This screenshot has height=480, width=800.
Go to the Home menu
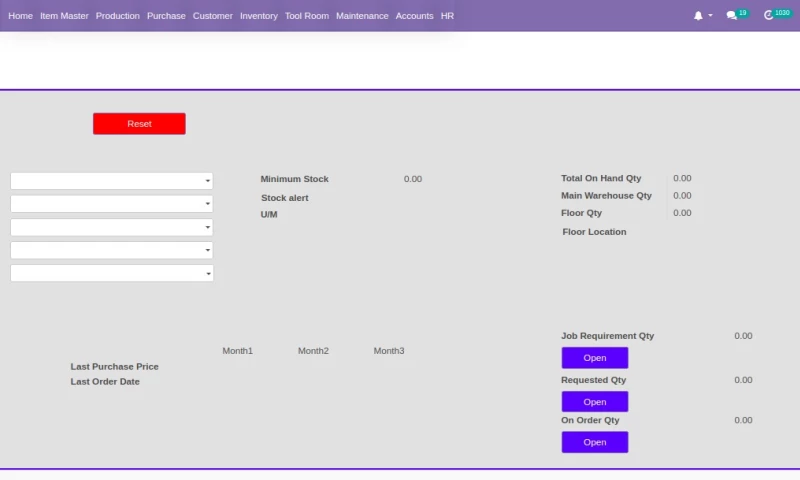tap(20, 16)
